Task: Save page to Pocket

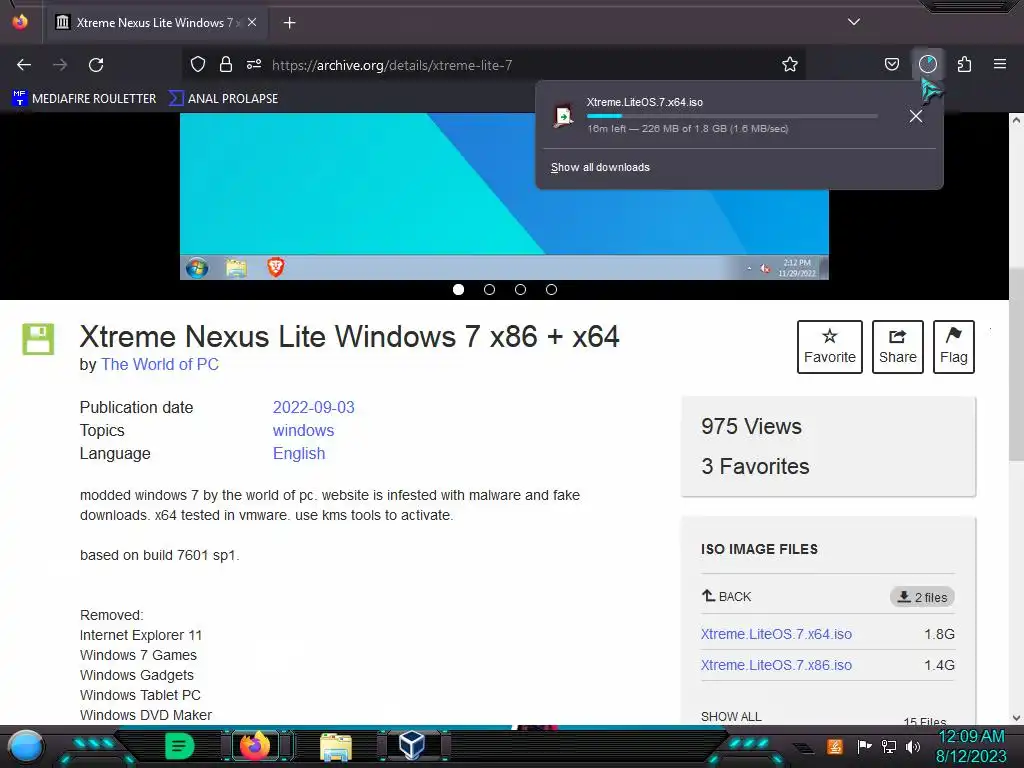Action: point(891,64)
